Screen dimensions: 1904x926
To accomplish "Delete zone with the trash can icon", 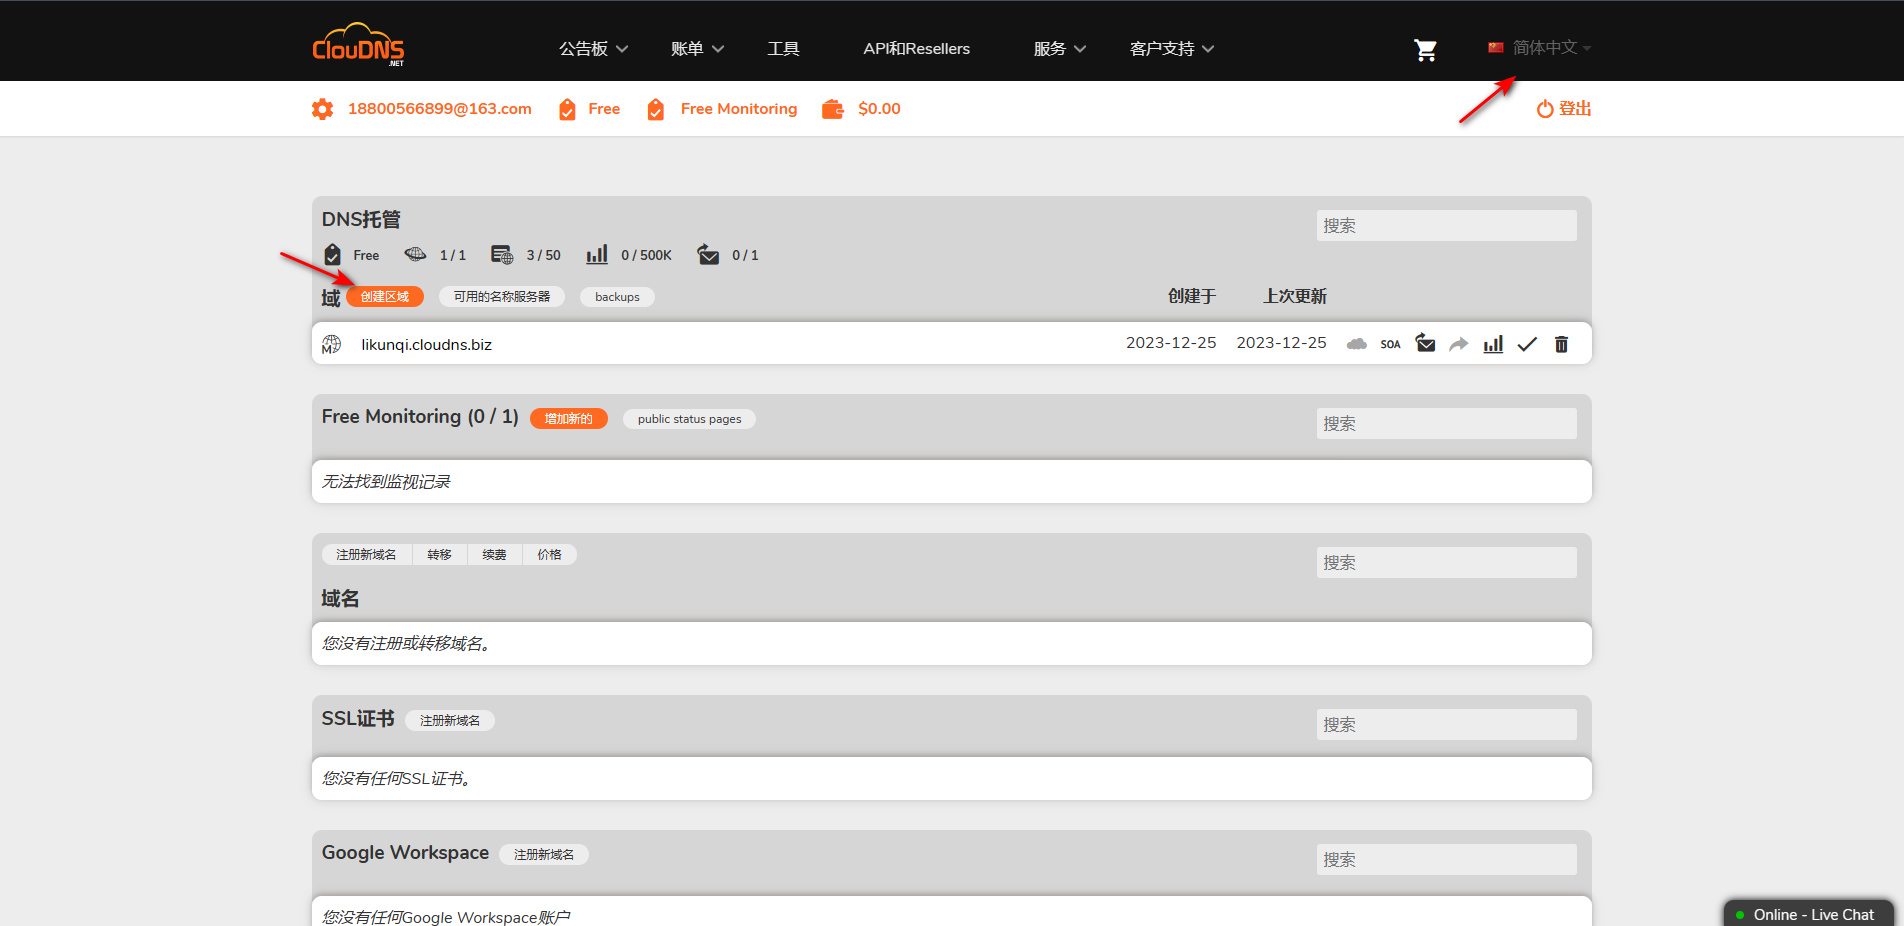I will 1561,344.
